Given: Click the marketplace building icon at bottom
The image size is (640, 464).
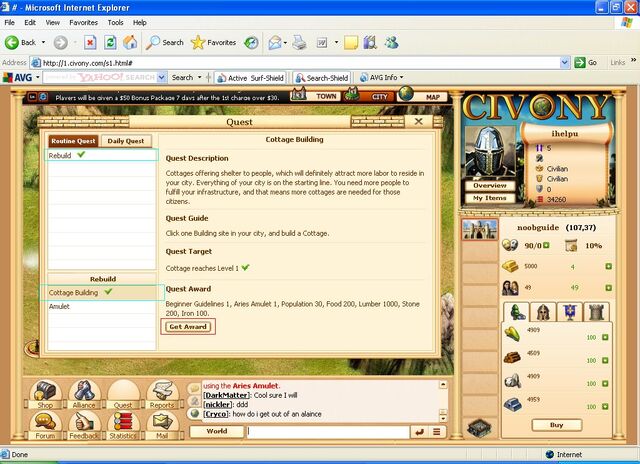Looking at the screenshot, I should click(x=480, y=428).
